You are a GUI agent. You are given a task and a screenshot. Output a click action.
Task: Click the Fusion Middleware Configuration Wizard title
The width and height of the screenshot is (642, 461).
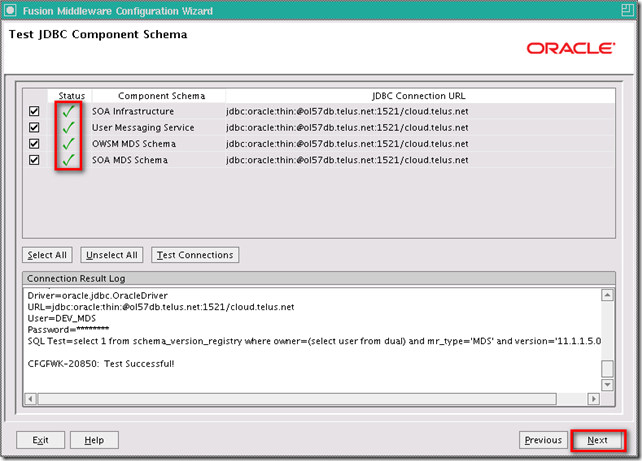pyautogui.click(x=118, y=11)
